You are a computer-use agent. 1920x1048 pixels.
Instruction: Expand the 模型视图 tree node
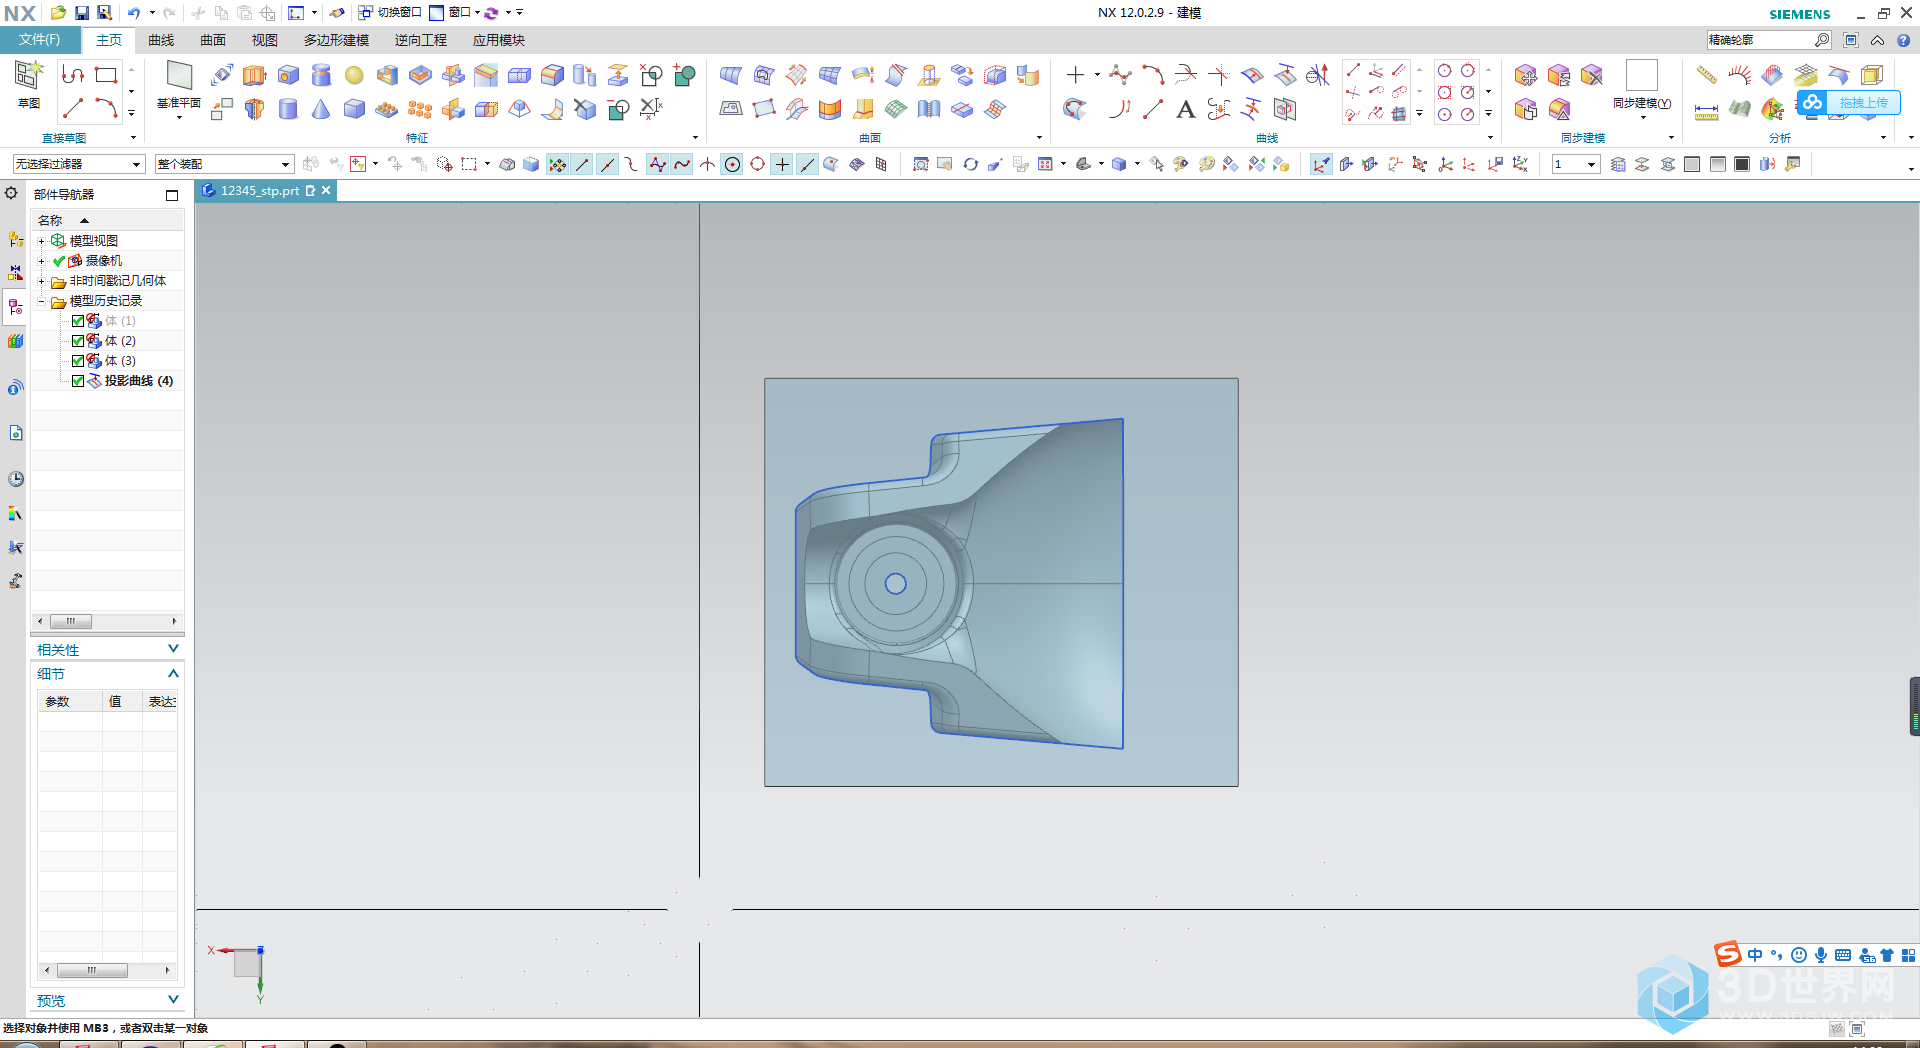click(41, 241)
